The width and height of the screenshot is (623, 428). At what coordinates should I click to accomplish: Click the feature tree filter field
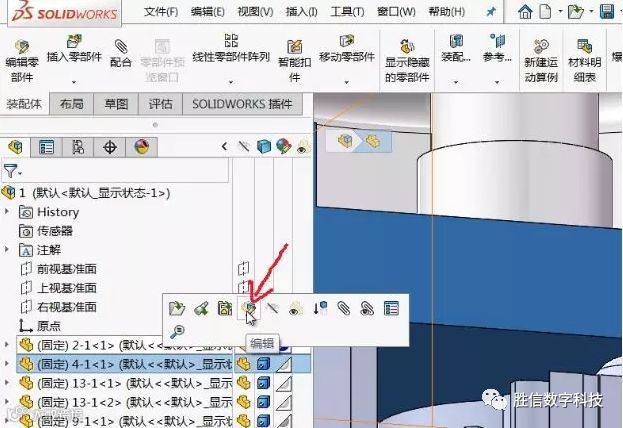pos(115,171)
